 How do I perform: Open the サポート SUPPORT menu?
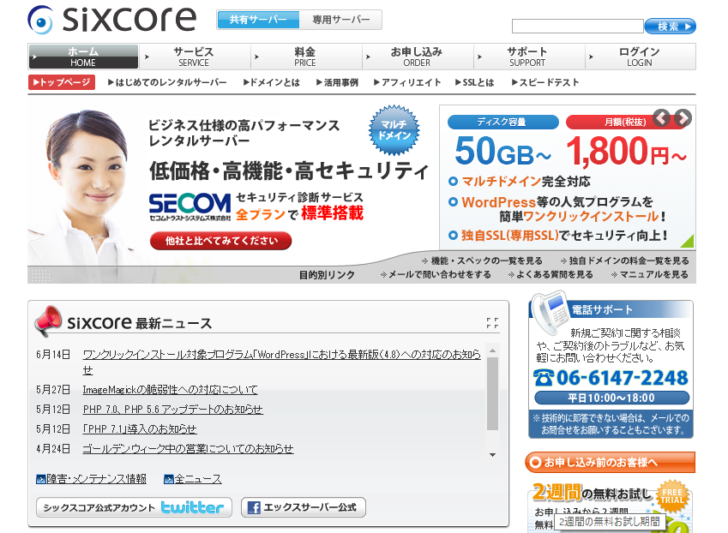[527, 57]
